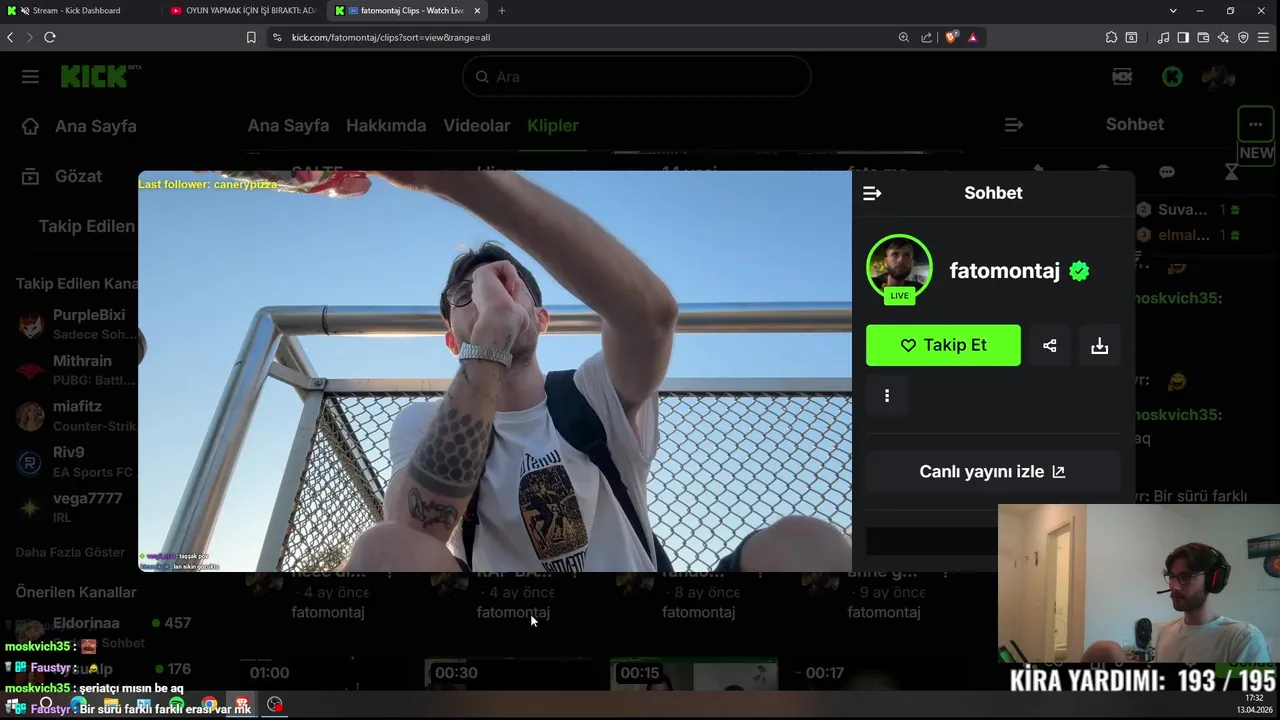Follow fatomontaj with Takip Et button
This screenshot has width=1280, height=720.
pyautogui.click(x=943, y=345)
